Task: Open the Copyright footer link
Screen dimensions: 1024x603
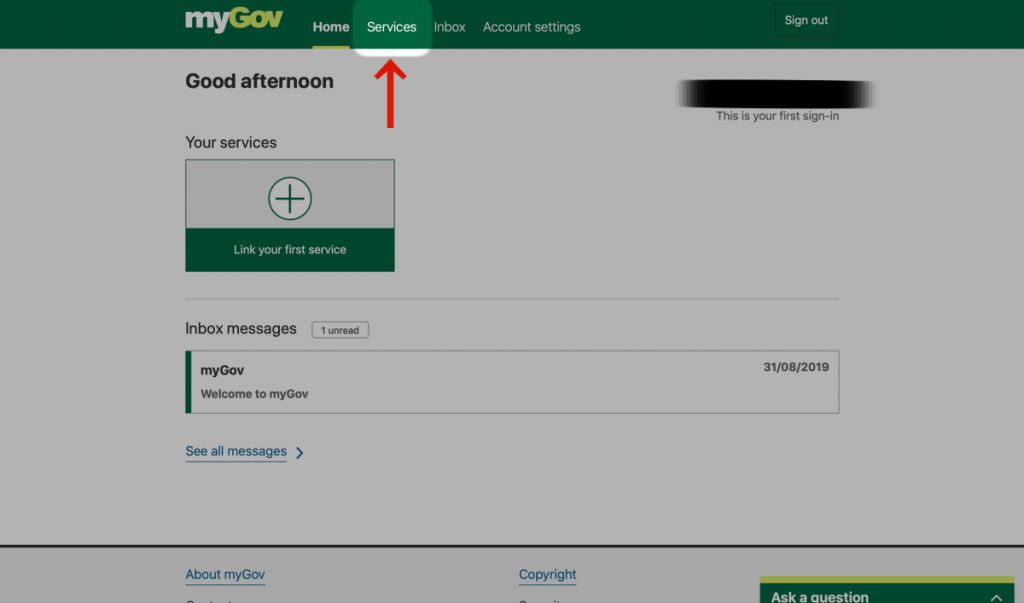Action: tap(547, 575)
